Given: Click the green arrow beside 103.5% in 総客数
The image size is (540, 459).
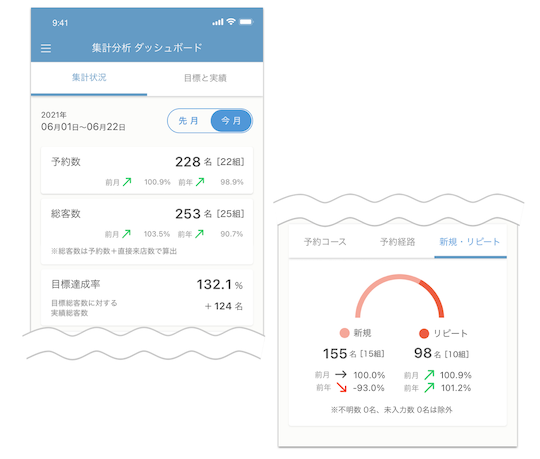Looking at the screenshot, I should point(126,234).
